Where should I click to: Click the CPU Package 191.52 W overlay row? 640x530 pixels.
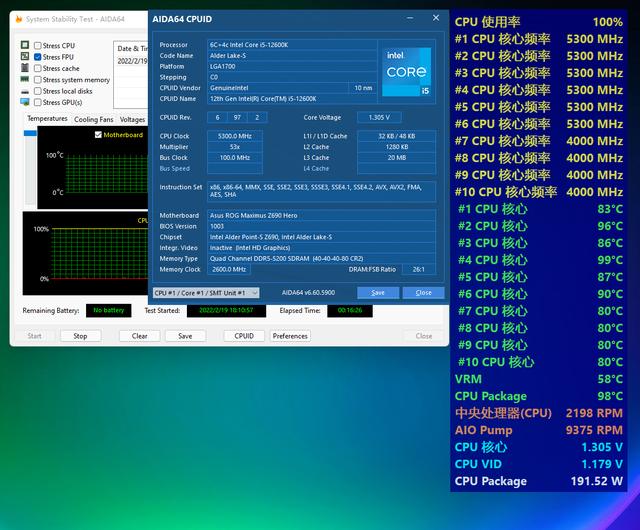pos(539,481)
